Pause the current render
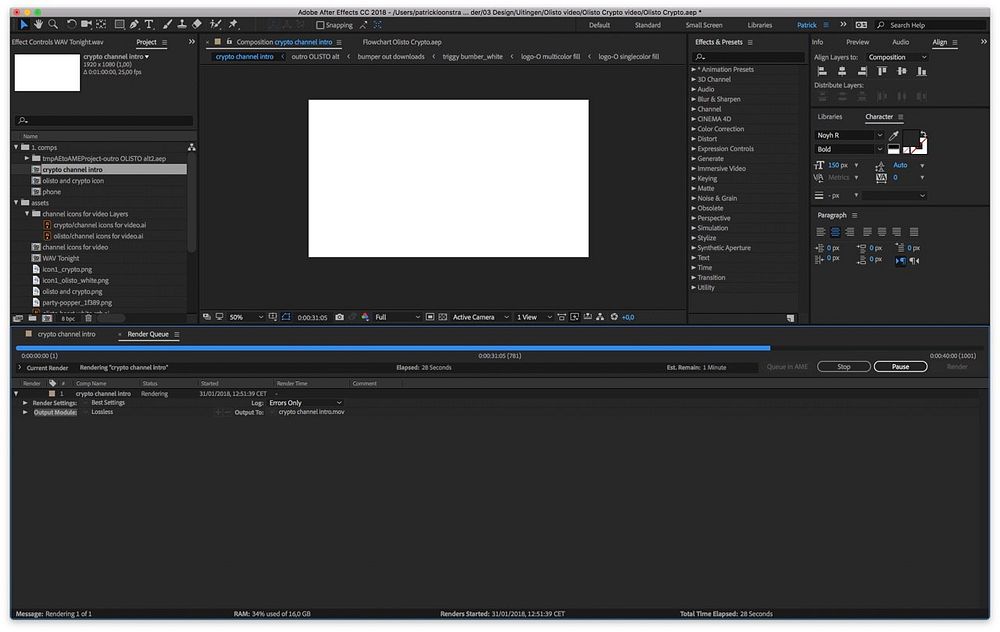This screenshot has height=632, width=1000. coord(900,367)
